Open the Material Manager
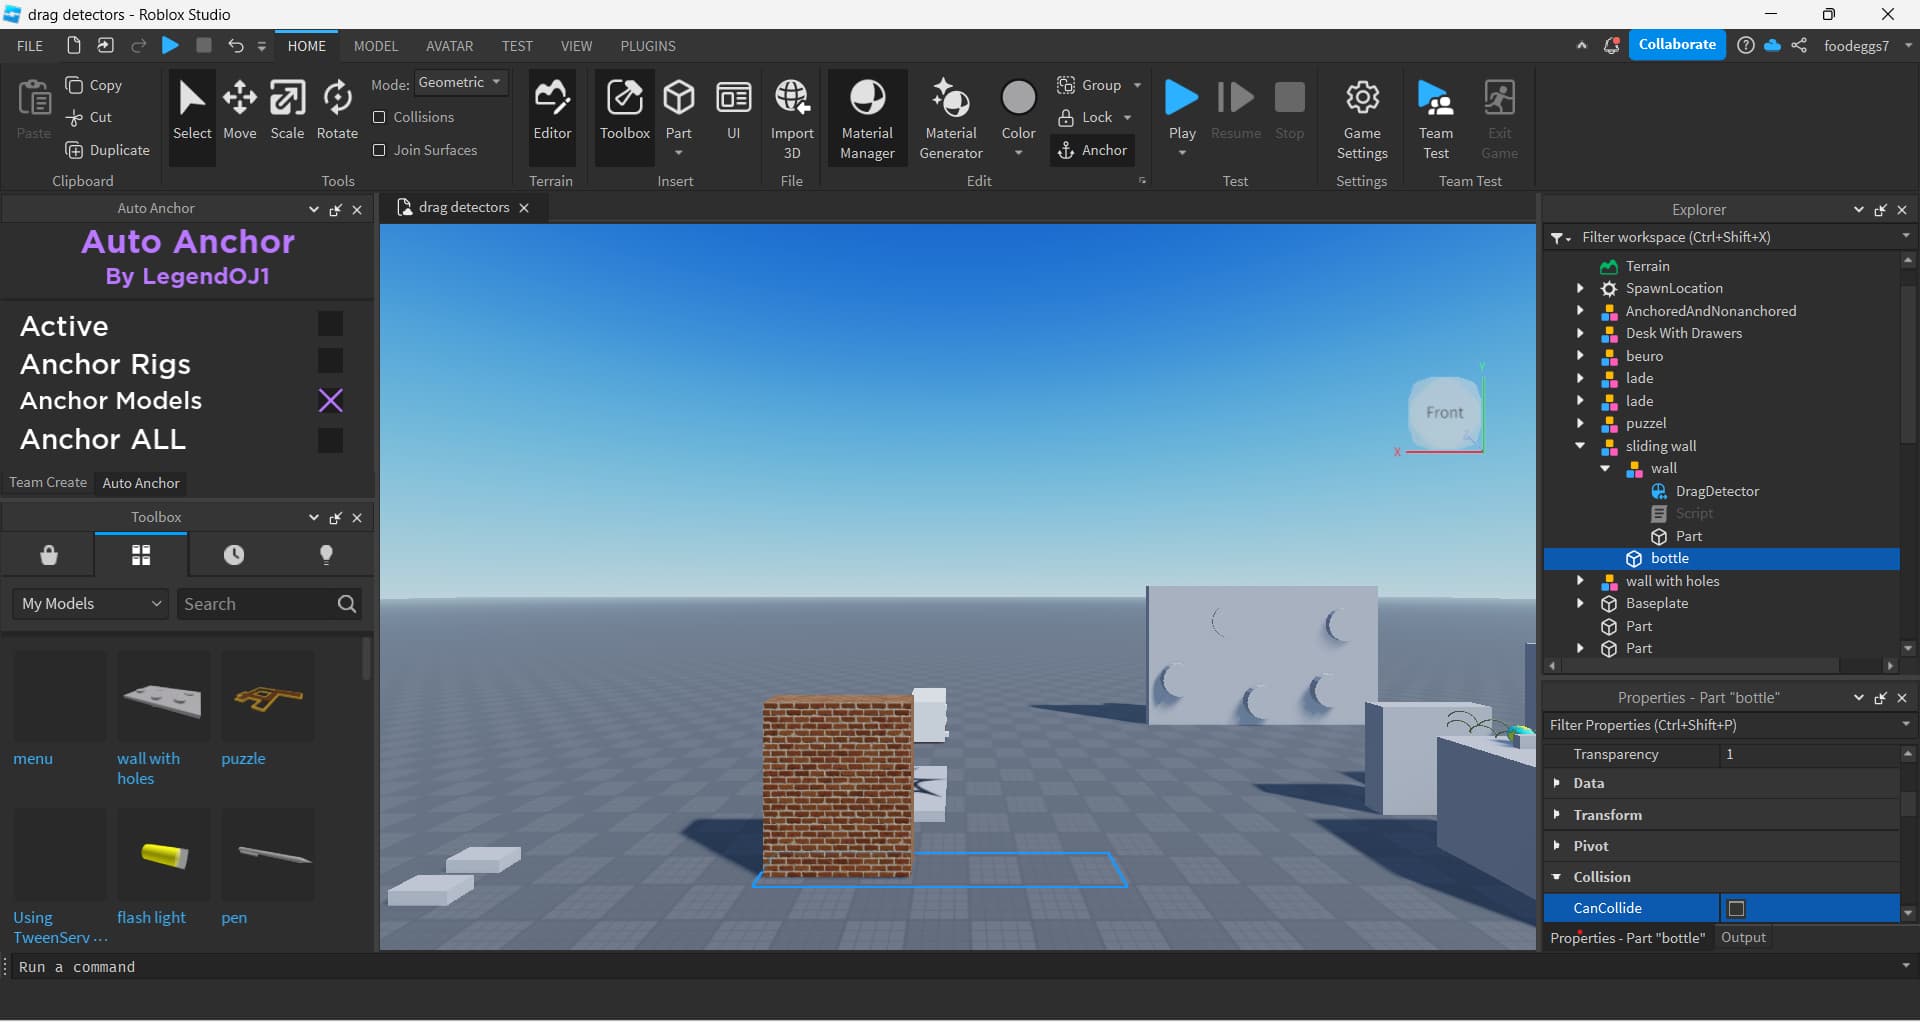1920x1022 pixels. [x=867, y=118]
